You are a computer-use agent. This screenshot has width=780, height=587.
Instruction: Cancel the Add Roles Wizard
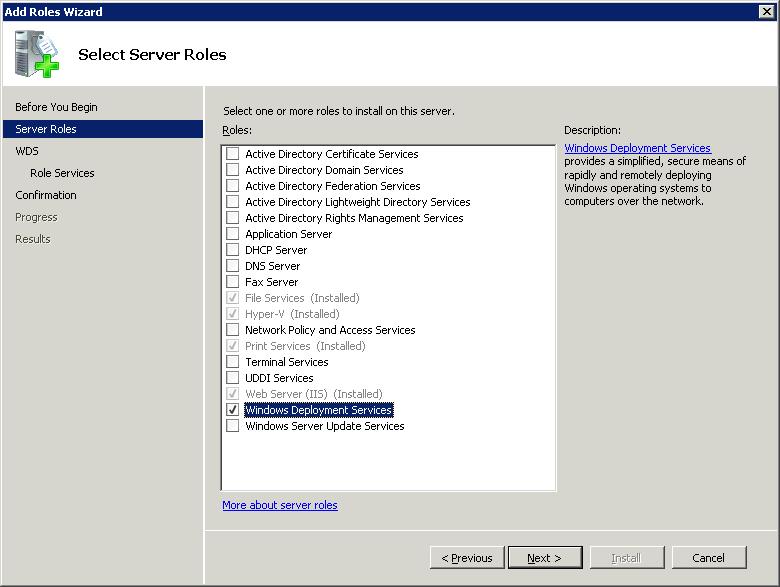(x=709, y=558)
